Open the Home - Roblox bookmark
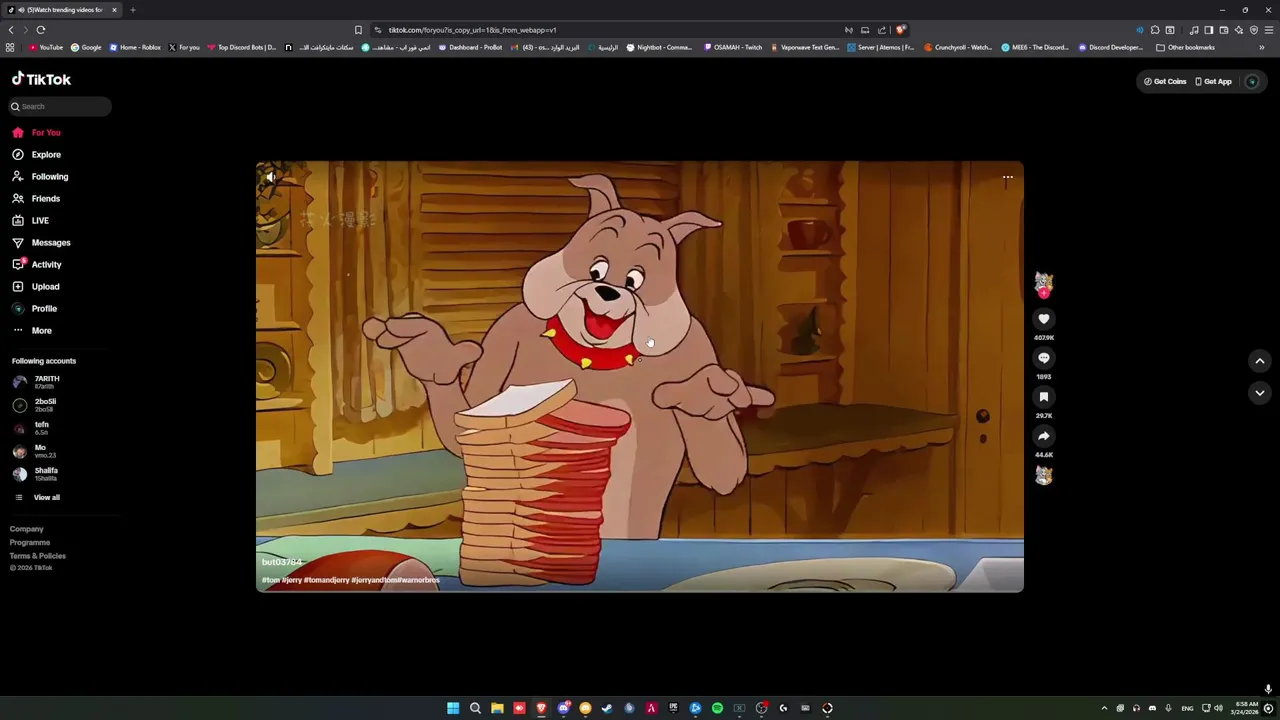The image size is (1280, 720). [135, 47]
